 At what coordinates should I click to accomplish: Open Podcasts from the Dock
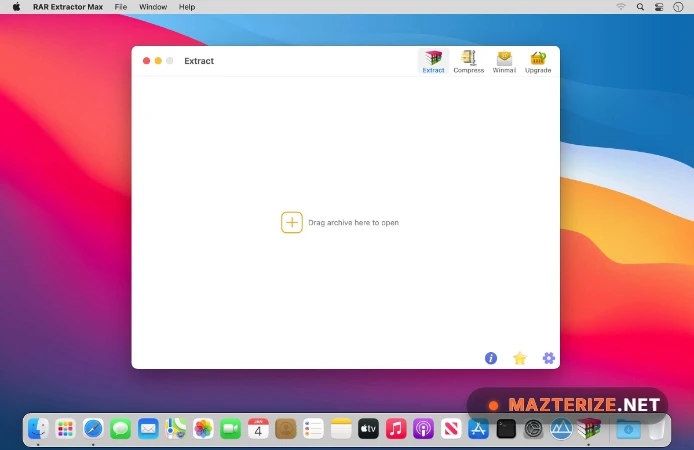423,429
